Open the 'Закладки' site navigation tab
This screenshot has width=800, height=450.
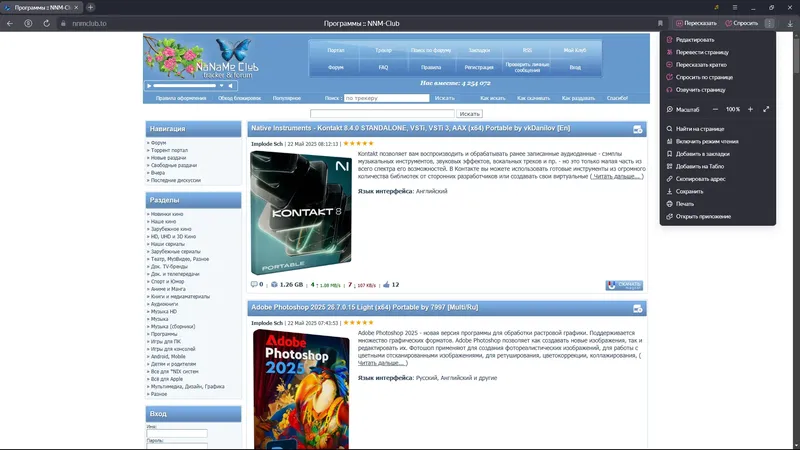479,51
